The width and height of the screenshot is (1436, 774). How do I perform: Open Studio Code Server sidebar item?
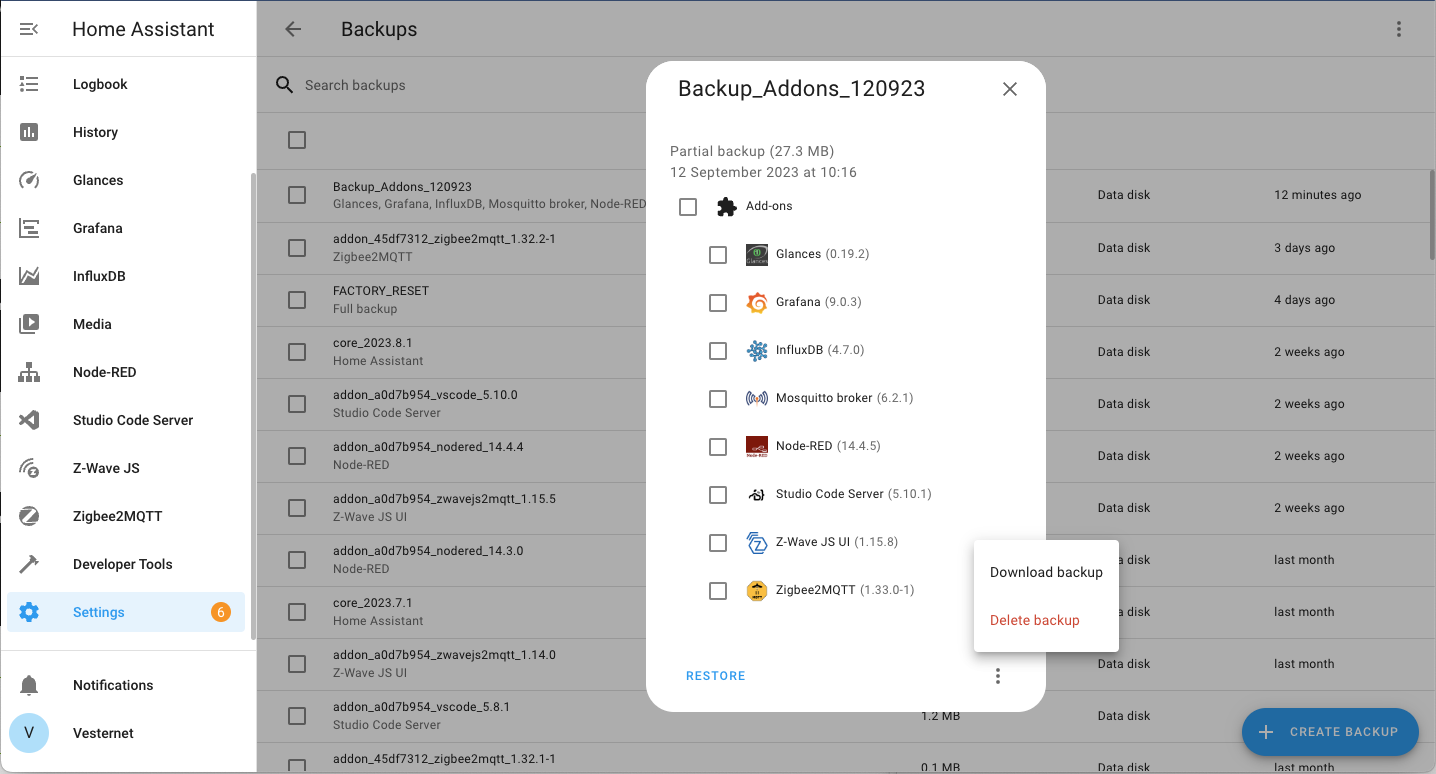(126, 420)
